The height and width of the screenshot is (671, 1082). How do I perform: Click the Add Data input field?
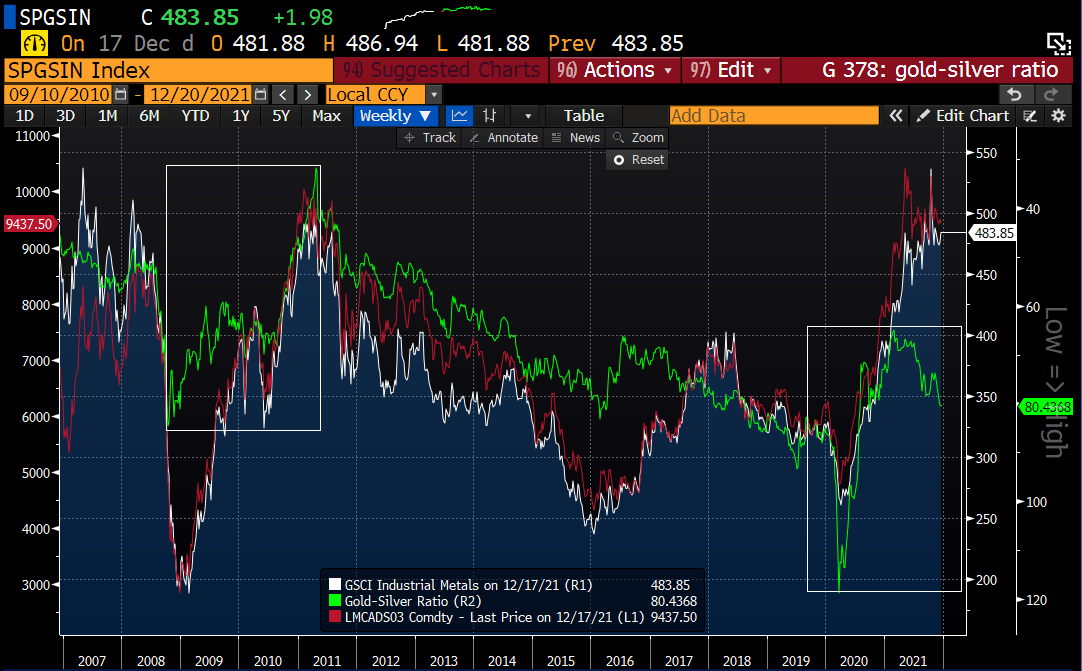click(774, 116)
